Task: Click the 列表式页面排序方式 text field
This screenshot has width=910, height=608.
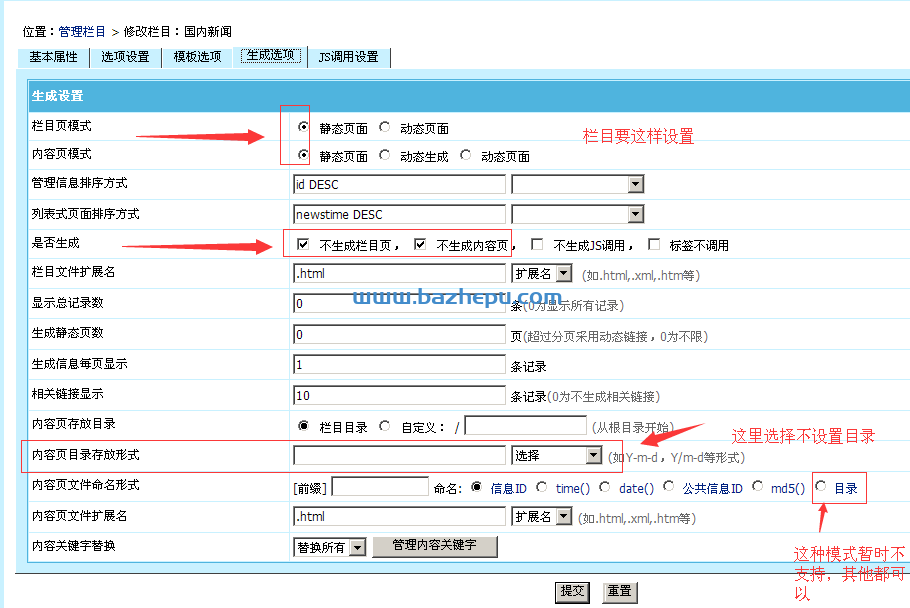Action: (399, 214)
